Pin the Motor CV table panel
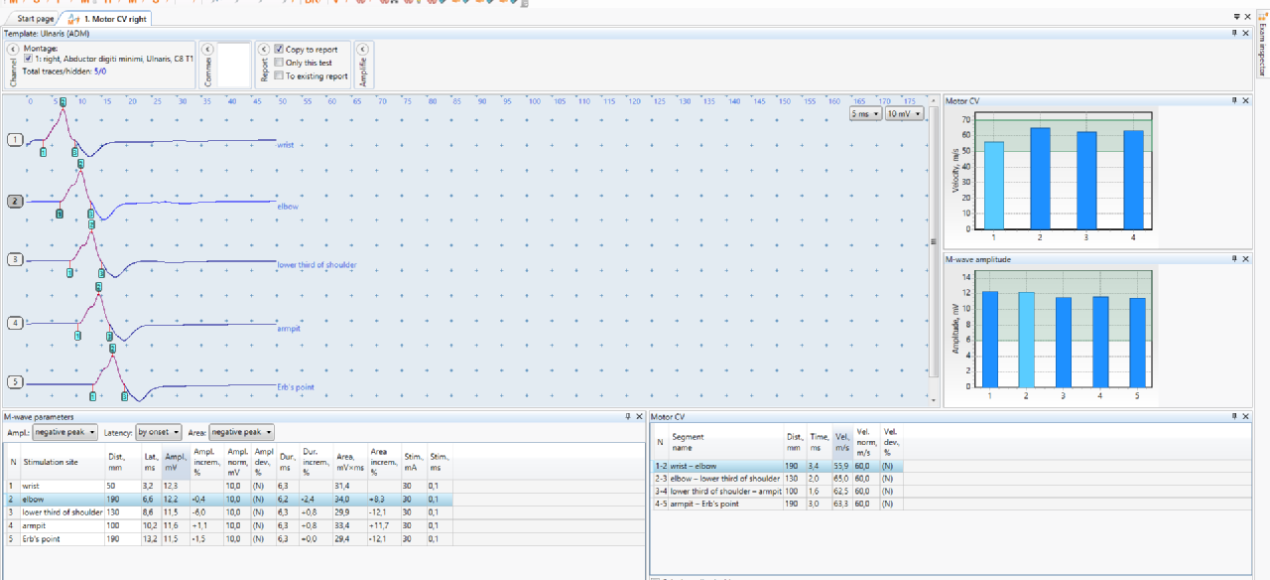 (x=1234, y=416)
